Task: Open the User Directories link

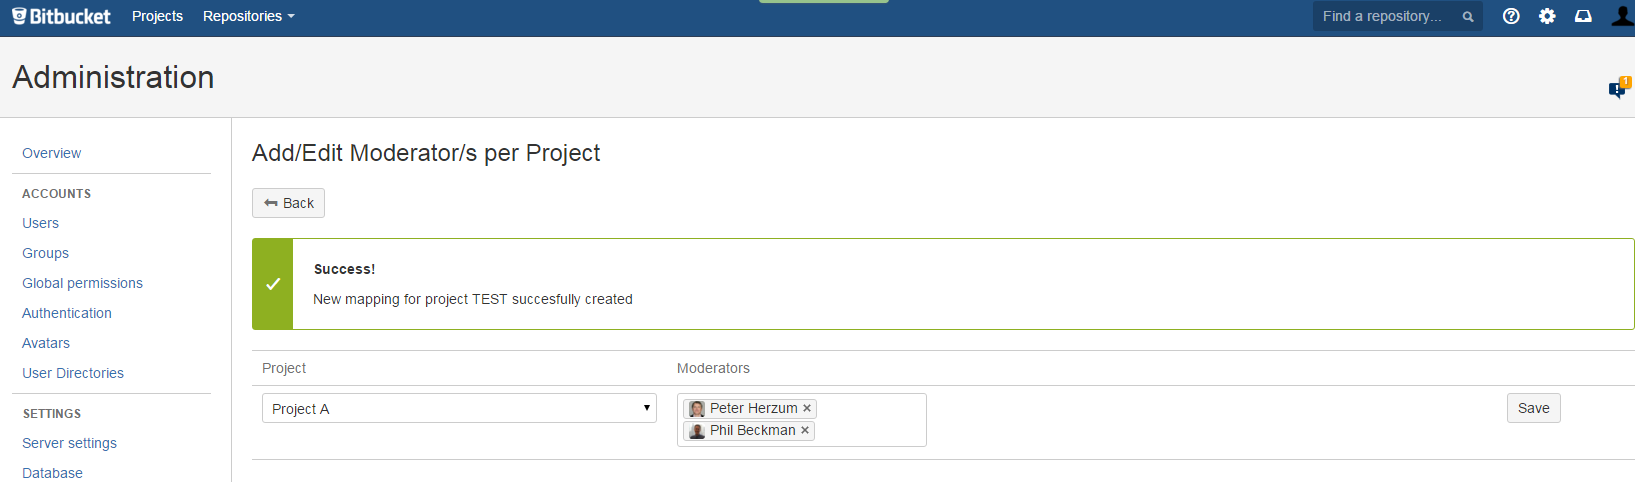Action: [x=73, y=373]
